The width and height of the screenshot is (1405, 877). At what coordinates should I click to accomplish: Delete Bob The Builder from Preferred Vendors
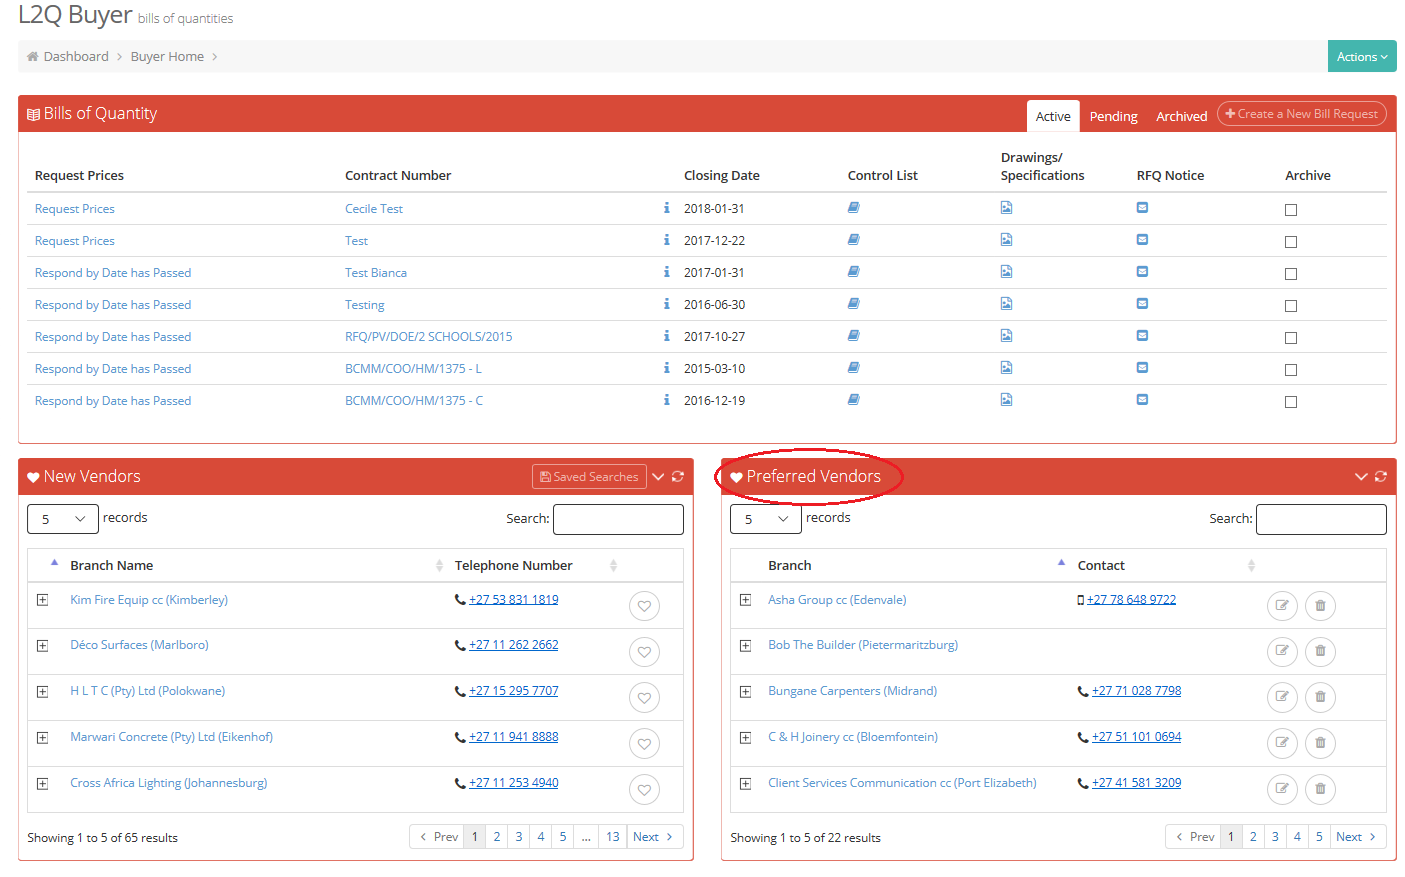tap(1320, 651)
